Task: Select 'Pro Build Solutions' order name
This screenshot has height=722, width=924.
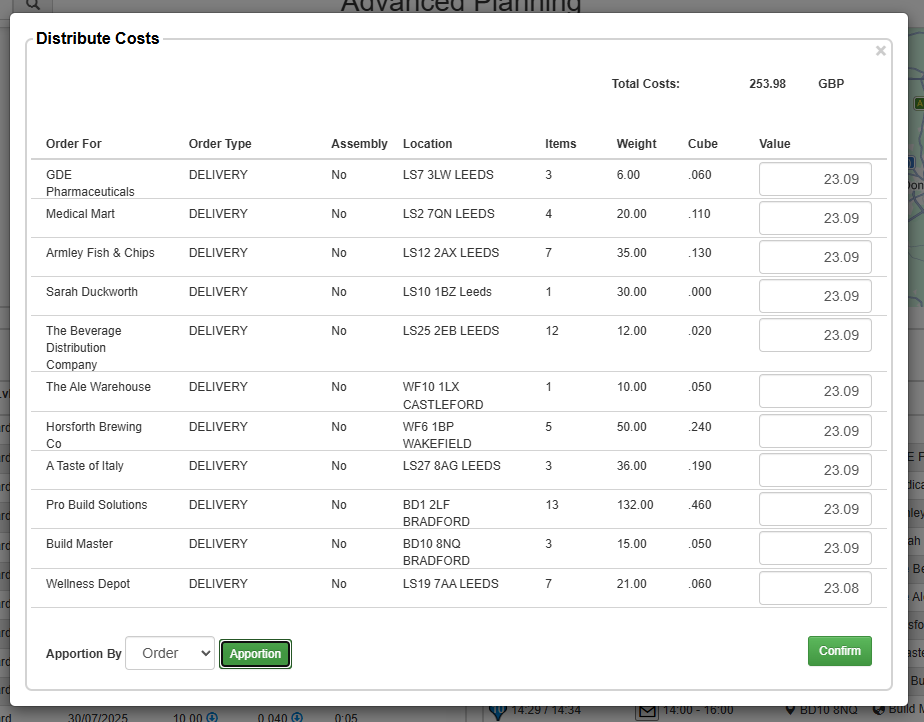Action: (x=97, y=505)
